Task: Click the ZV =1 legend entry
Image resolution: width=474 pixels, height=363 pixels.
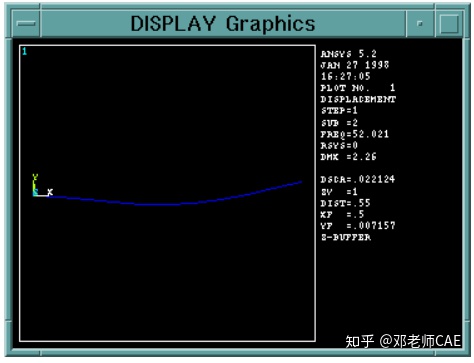Action: tap(339, 192)
